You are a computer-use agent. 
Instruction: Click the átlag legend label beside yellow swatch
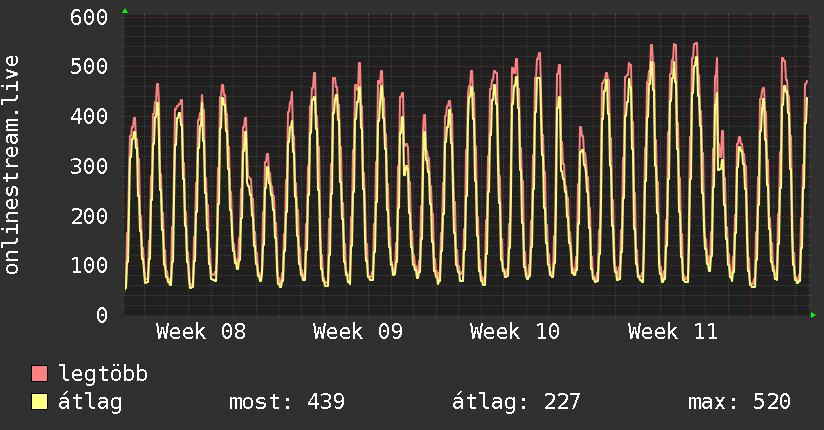point(90,402)
